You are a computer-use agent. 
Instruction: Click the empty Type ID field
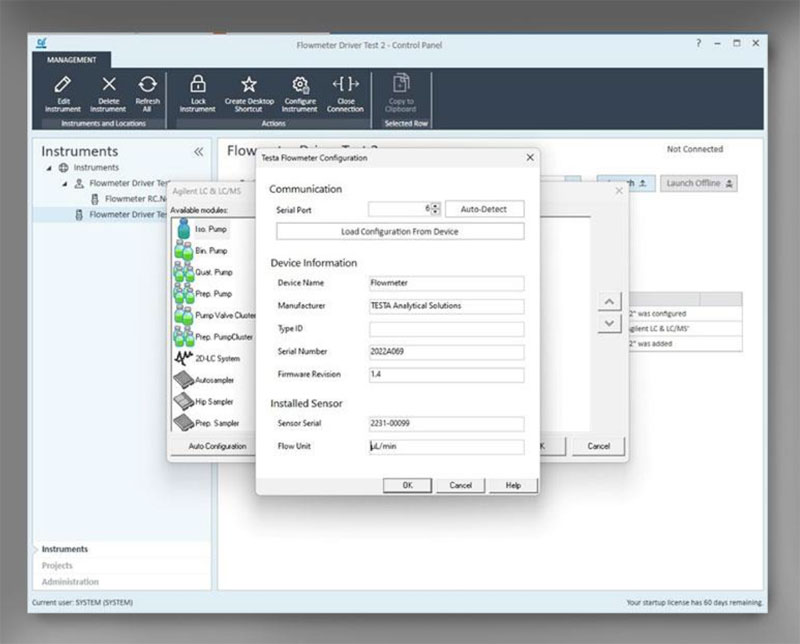pyautogui.click(x=446, y=329)
